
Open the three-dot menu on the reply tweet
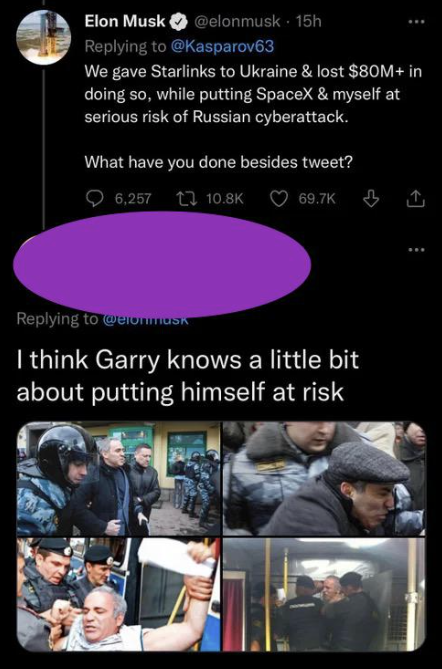click(x=417, y=250)
